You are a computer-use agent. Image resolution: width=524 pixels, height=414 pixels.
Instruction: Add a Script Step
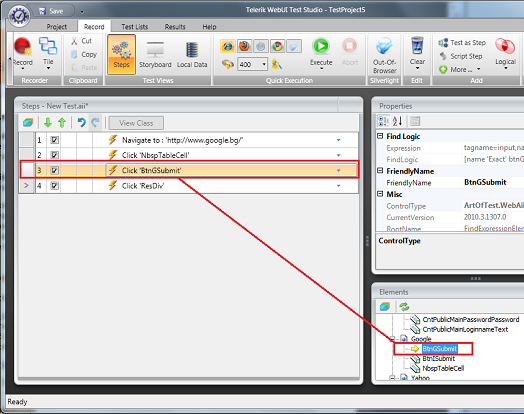pyautogui.click(x=461, y=56)
